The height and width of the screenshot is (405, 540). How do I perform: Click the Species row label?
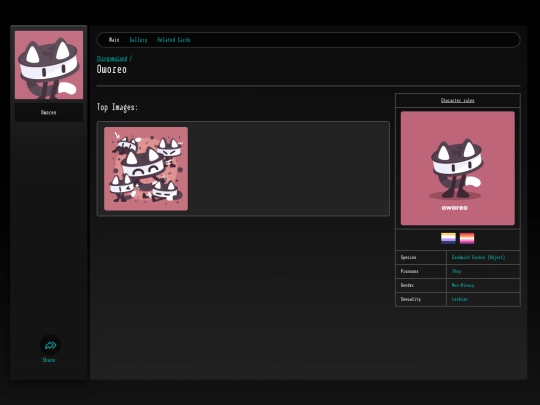[408, 257]
